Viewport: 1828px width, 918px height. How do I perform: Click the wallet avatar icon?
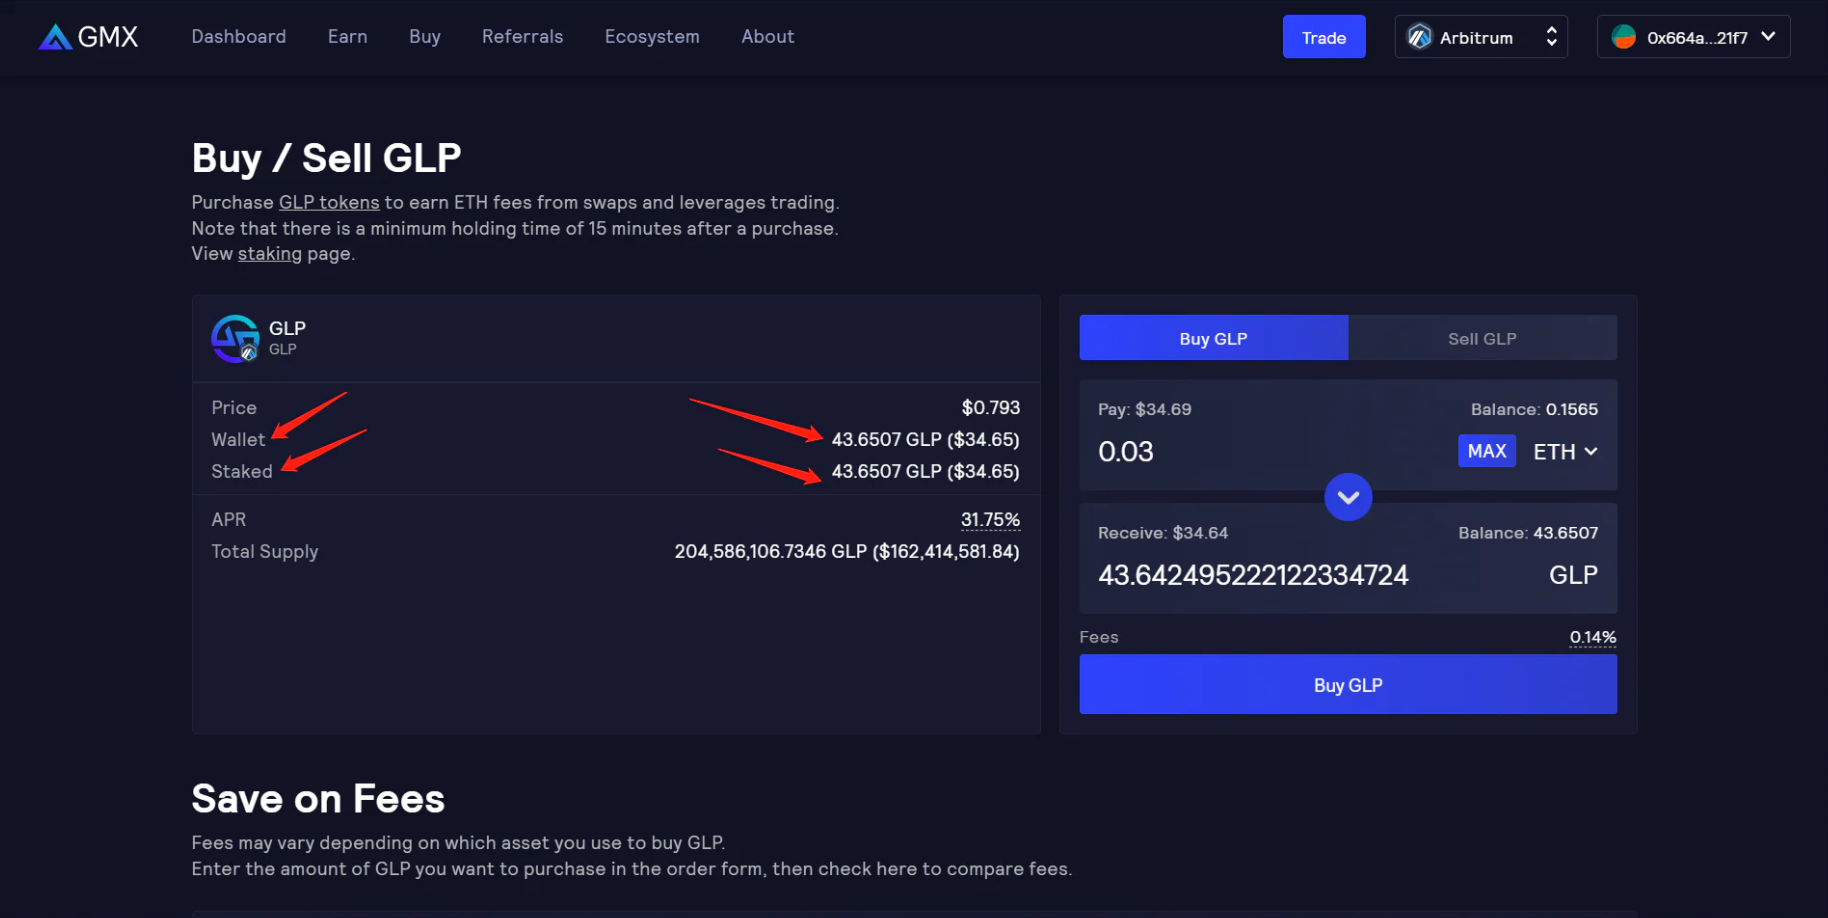click(x=1624, y=37)
